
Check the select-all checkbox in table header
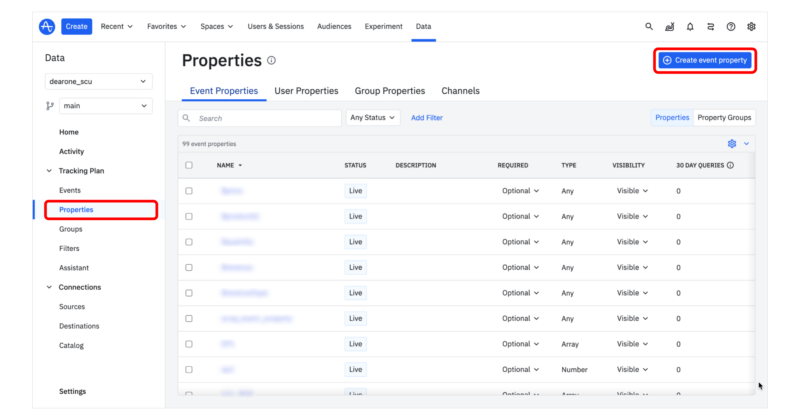(x=189, y=165)
